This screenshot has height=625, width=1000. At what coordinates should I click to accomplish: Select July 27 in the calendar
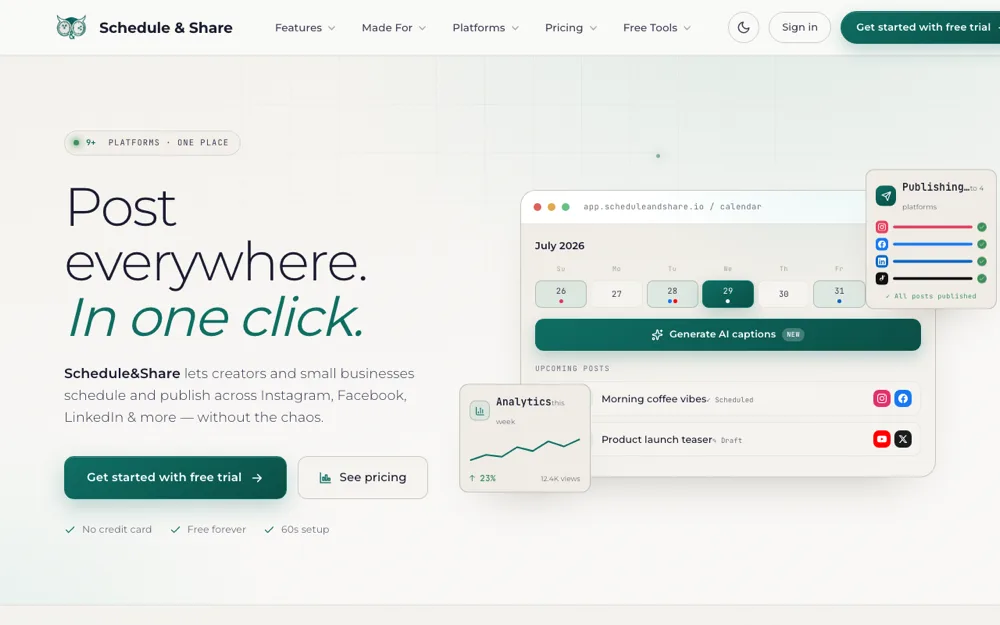[x=616, y=294]
